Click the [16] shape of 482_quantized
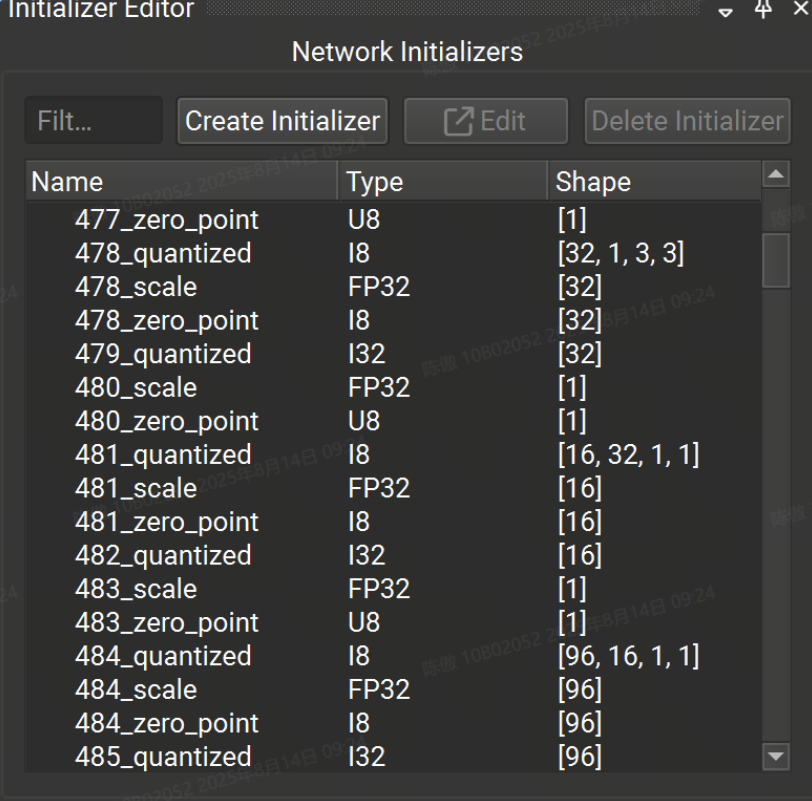 click(x=580, y=555)
